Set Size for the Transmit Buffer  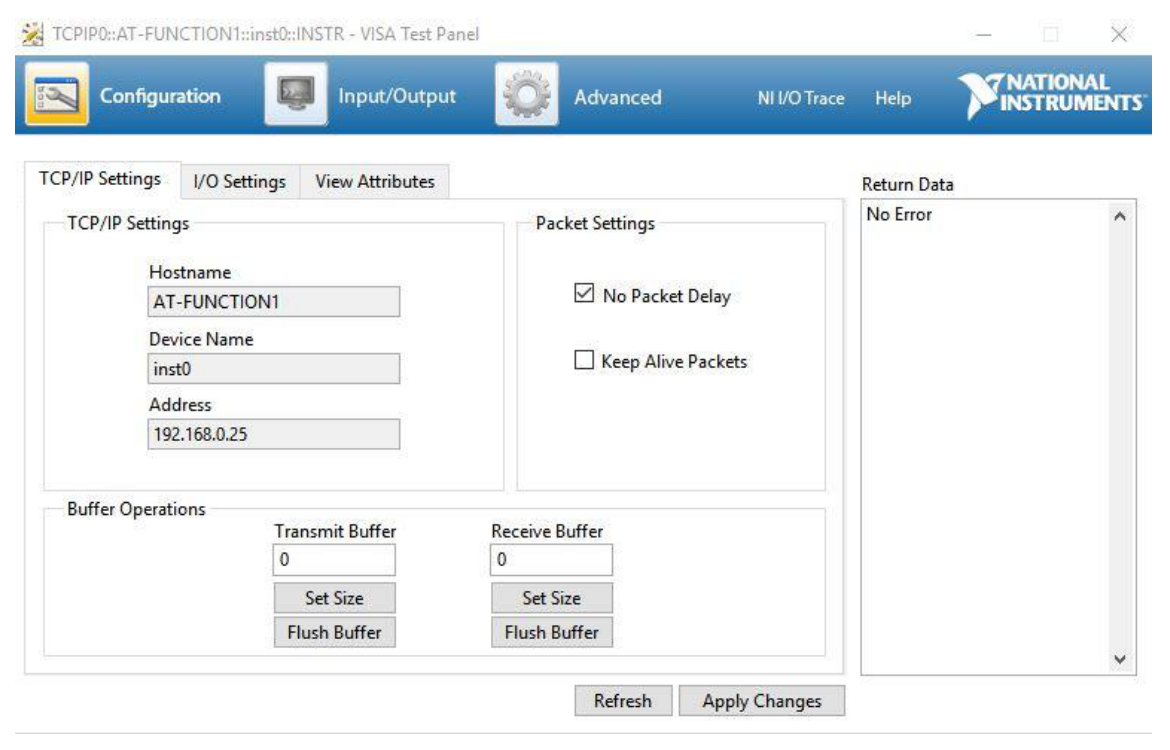click(x=334, y=598)
